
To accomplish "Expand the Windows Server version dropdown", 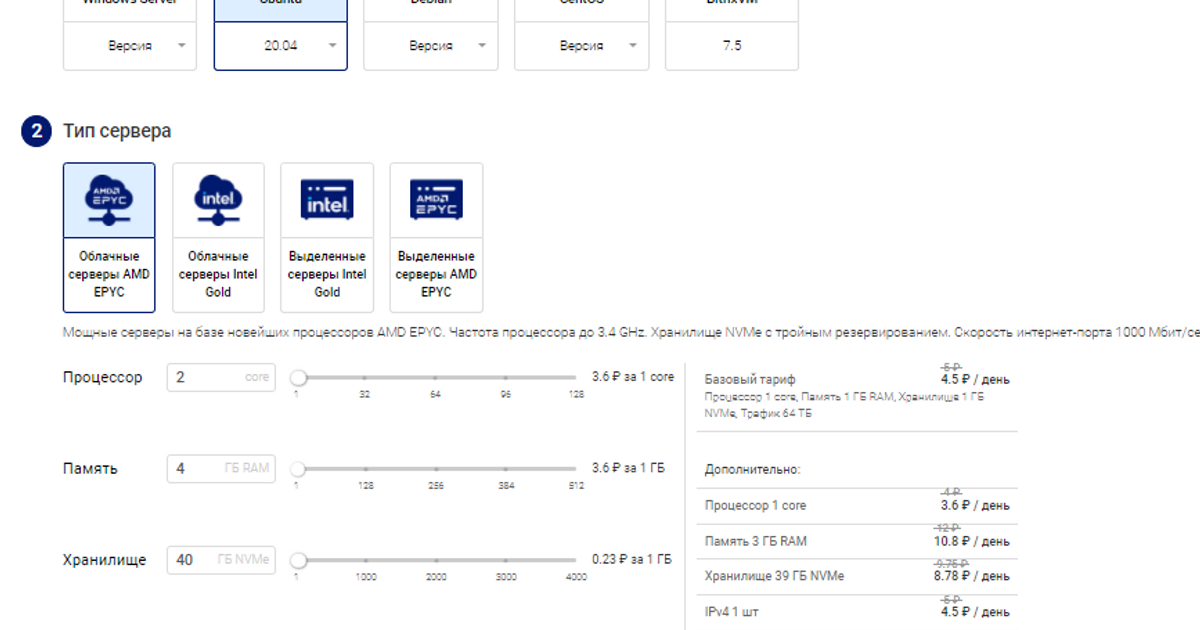I will click(130, 46).
